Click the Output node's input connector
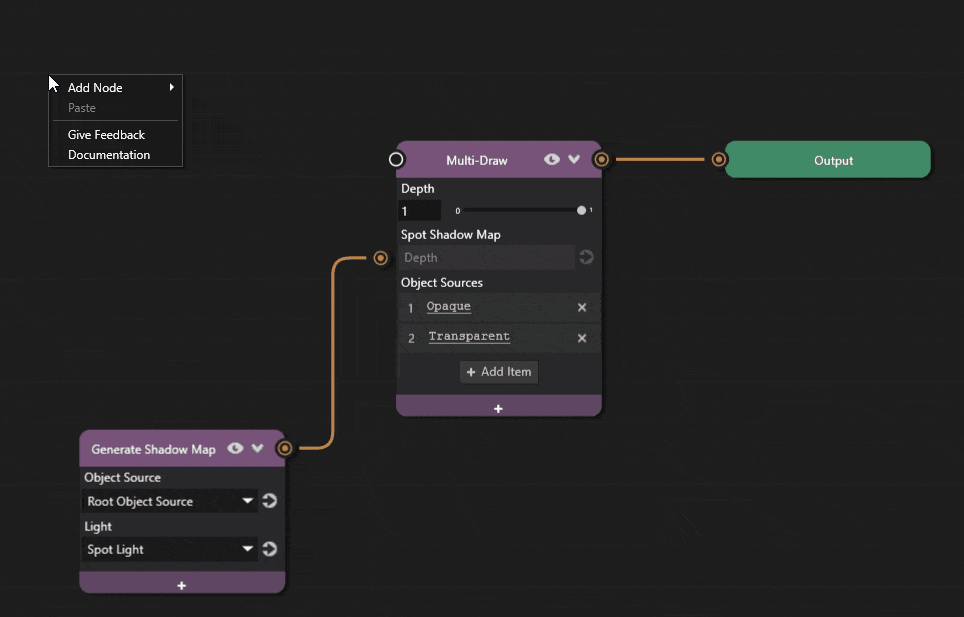Viewport: 964px width, 617px height. pyautogui.click(x=718, y=159)
